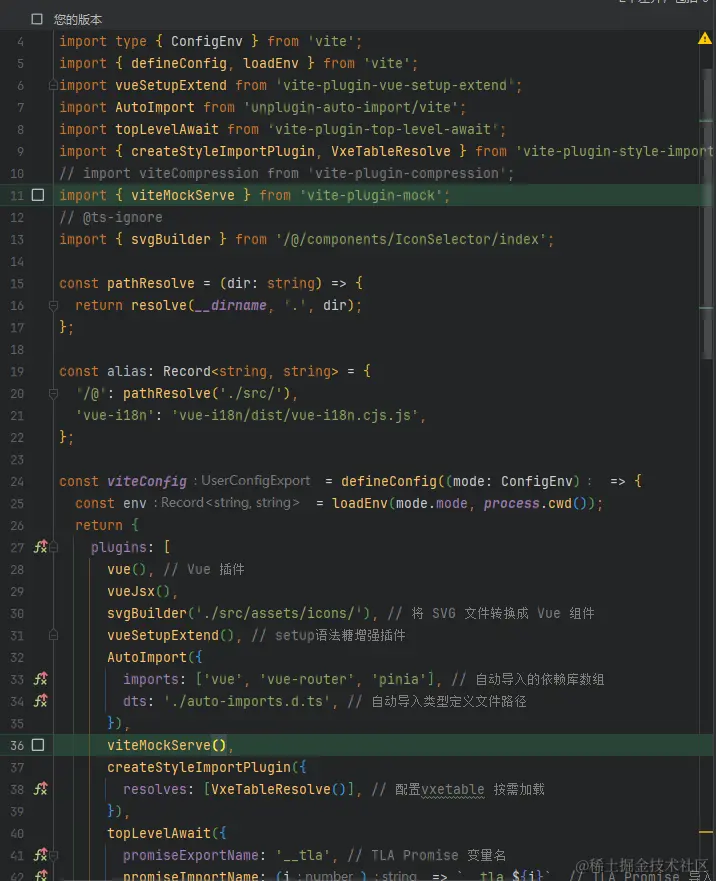
Task: Click the 'vue-router' string on line 33
Action: pos(307,679)
